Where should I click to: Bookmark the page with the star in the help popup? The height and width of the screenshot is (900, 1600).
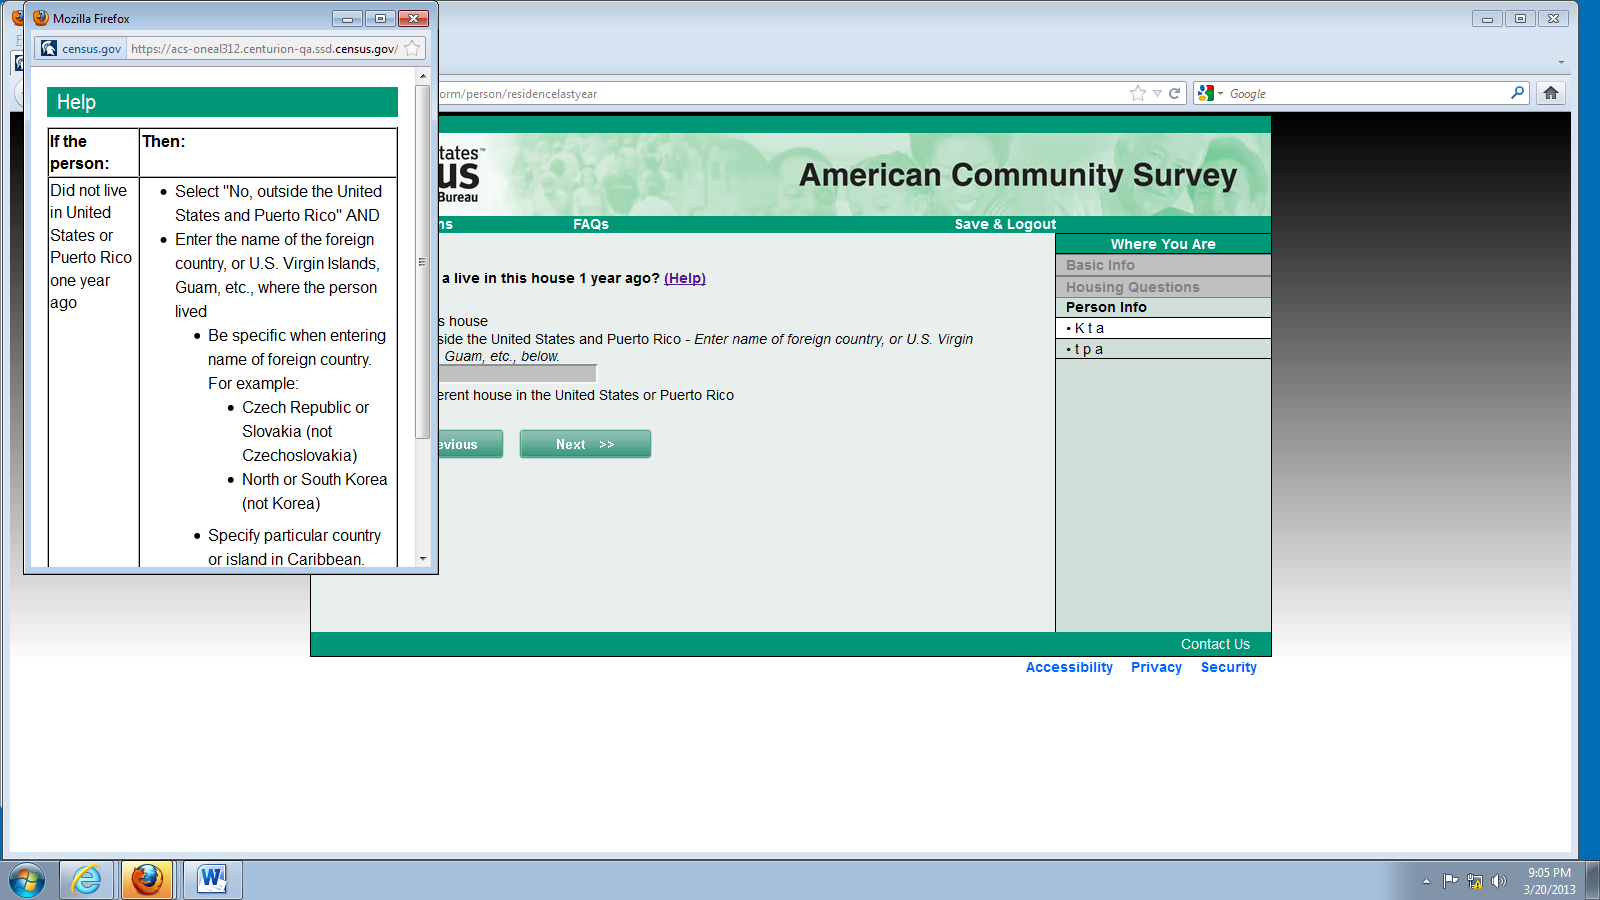tap(412, 48)
